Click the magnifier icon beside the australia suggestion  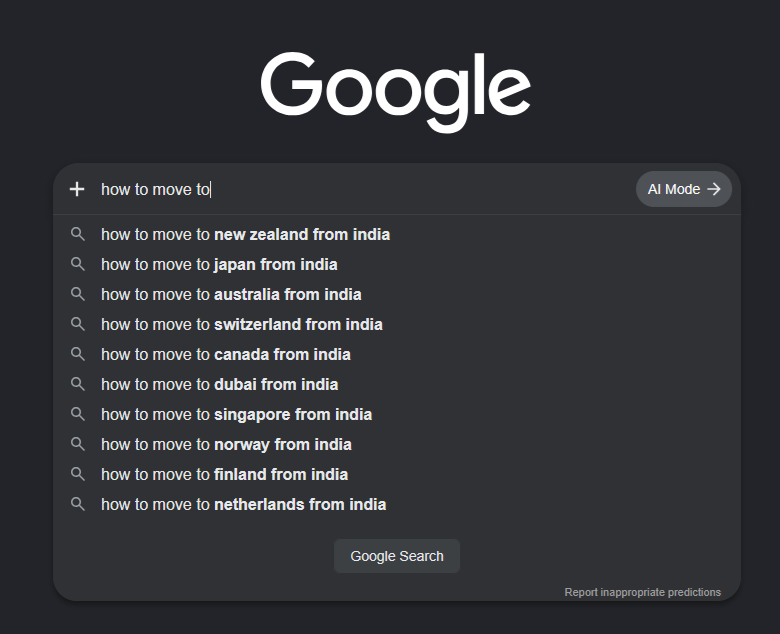click(x=78, y=294)
